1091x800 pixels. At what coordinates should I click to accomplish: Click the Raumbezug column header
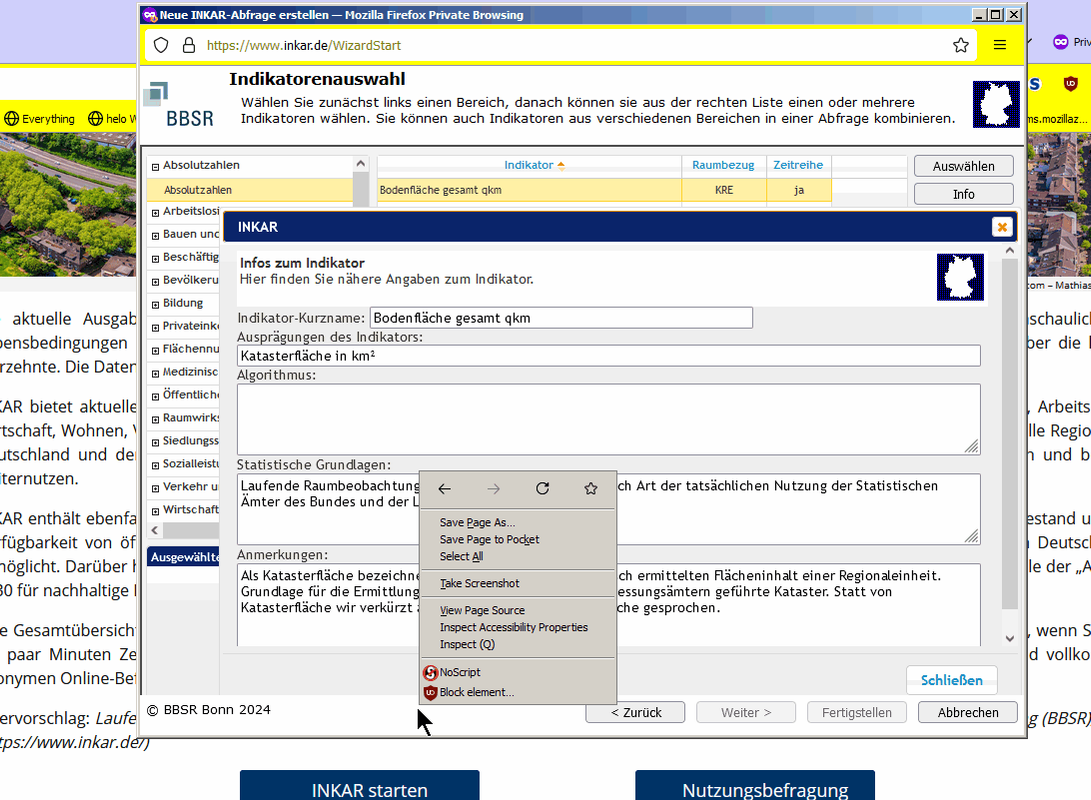point(723,165)
